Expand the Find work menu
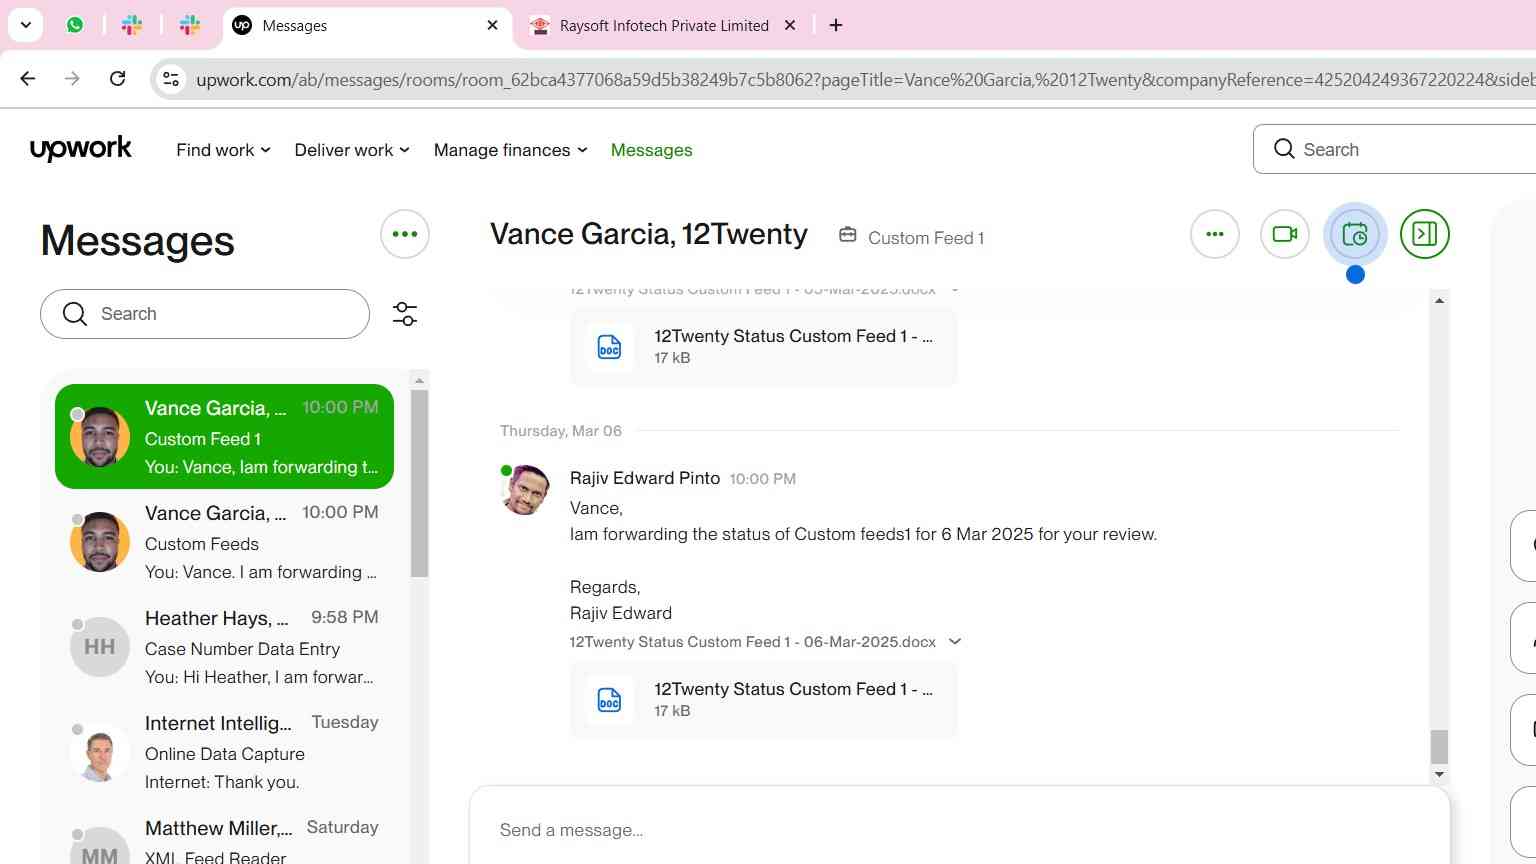The height and width of the screenshot is (864, 1536). tap(223, 150)
